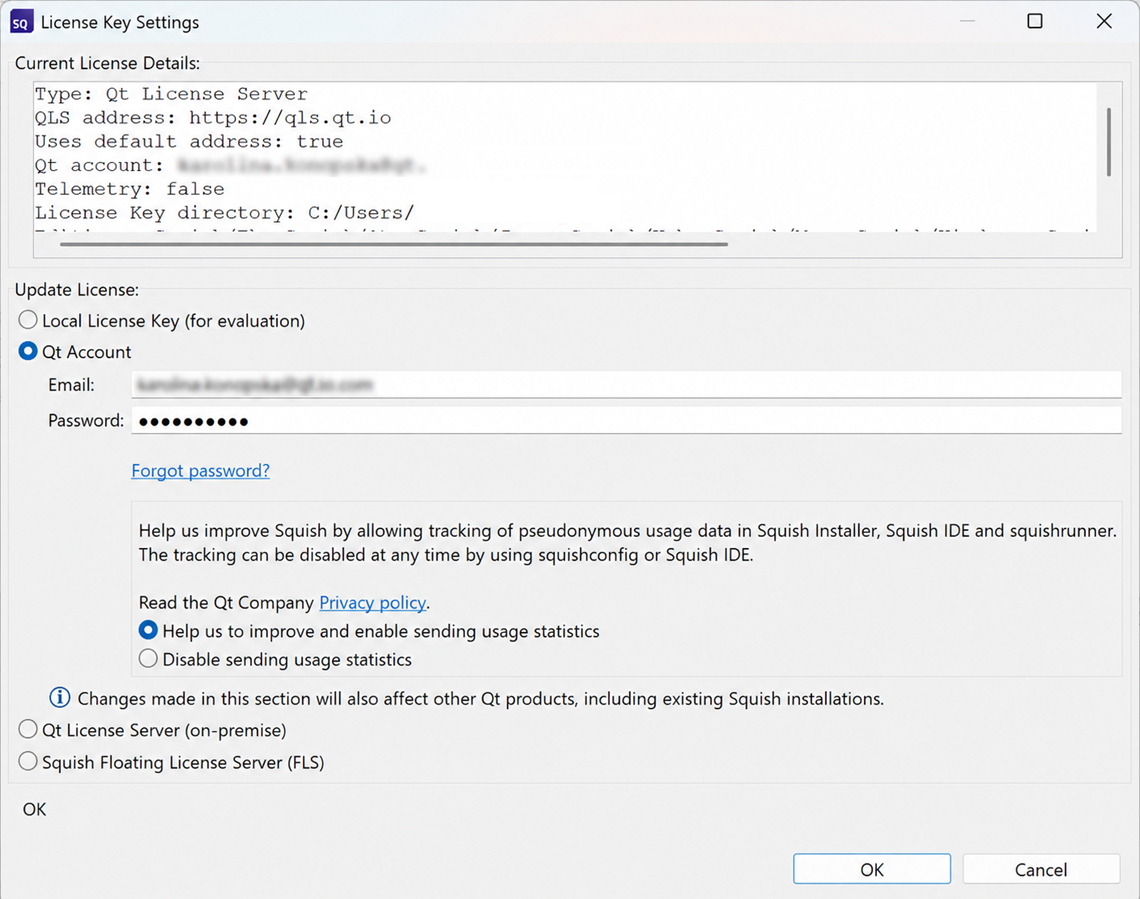Click the horizontal scrollbar of license details

394,244
